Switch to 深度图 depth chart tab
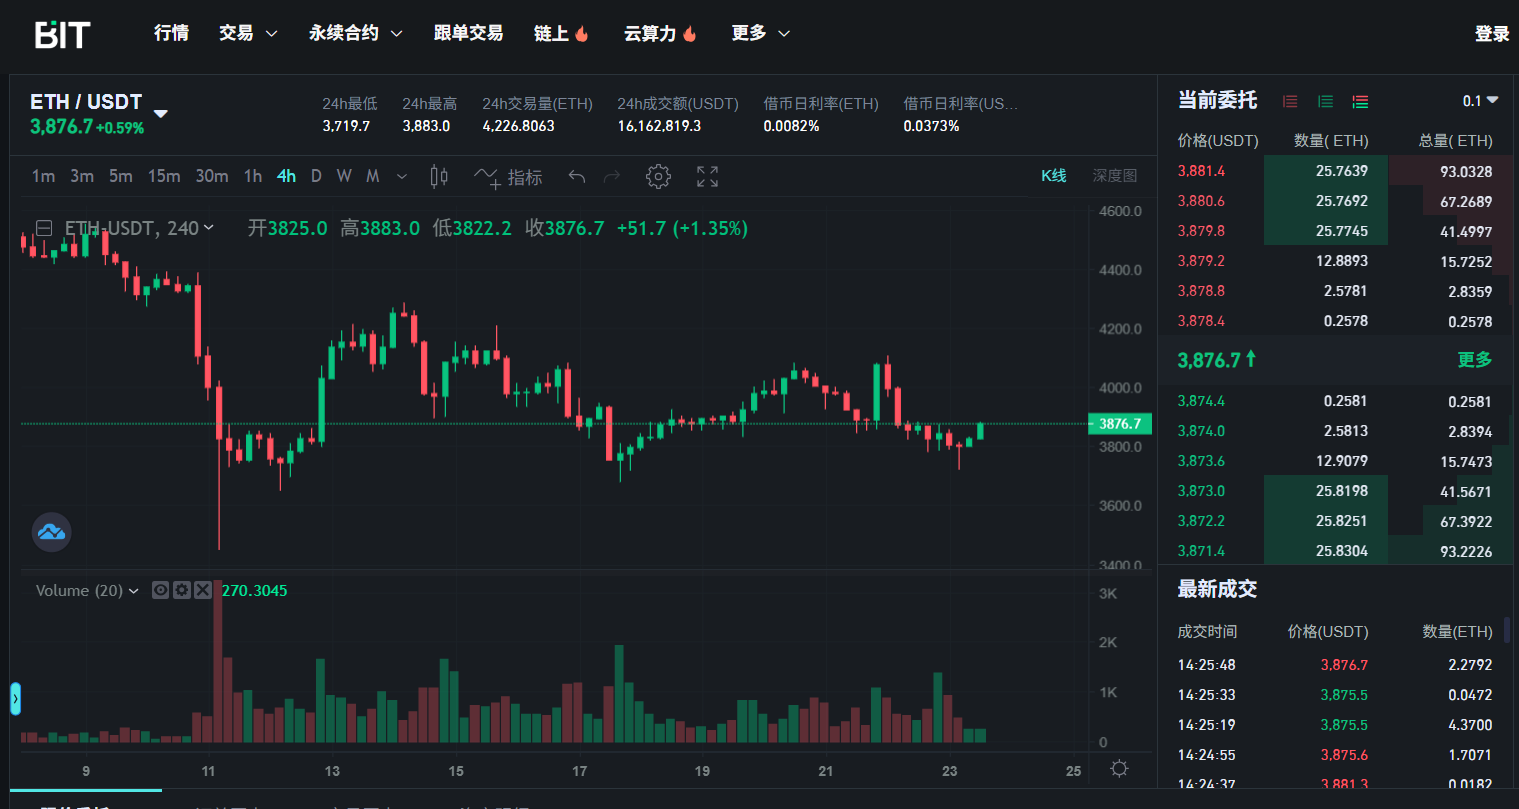Image resolution: width=1519 pixels, height=809 pixels. [x=1114, y=176]
